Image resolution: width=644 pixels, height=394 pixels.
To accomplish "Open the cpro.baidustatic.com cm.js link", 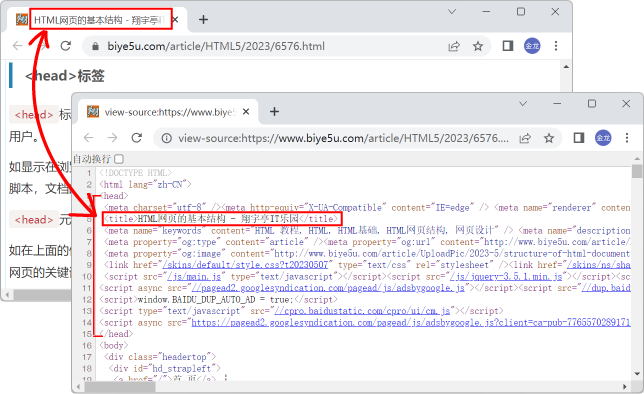I will pos(362,311).
